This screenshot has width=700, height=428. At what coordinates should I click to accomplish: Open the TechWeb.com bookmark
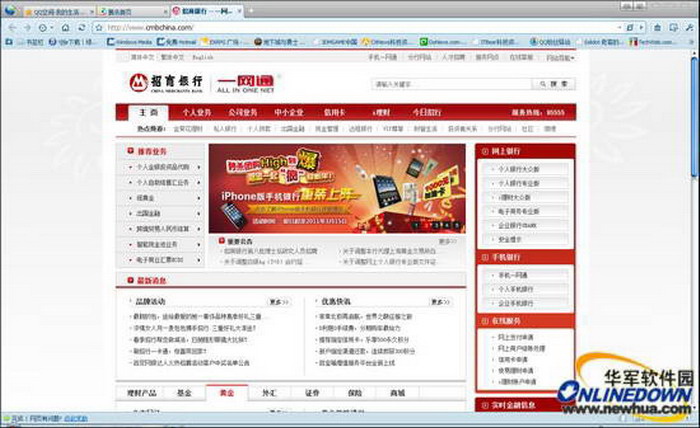pos(652,42)
